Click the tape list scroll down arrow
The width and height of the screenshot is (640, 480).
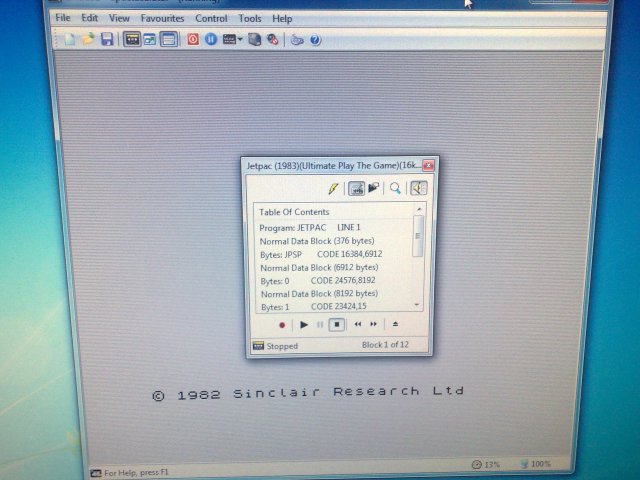[417, 304]
